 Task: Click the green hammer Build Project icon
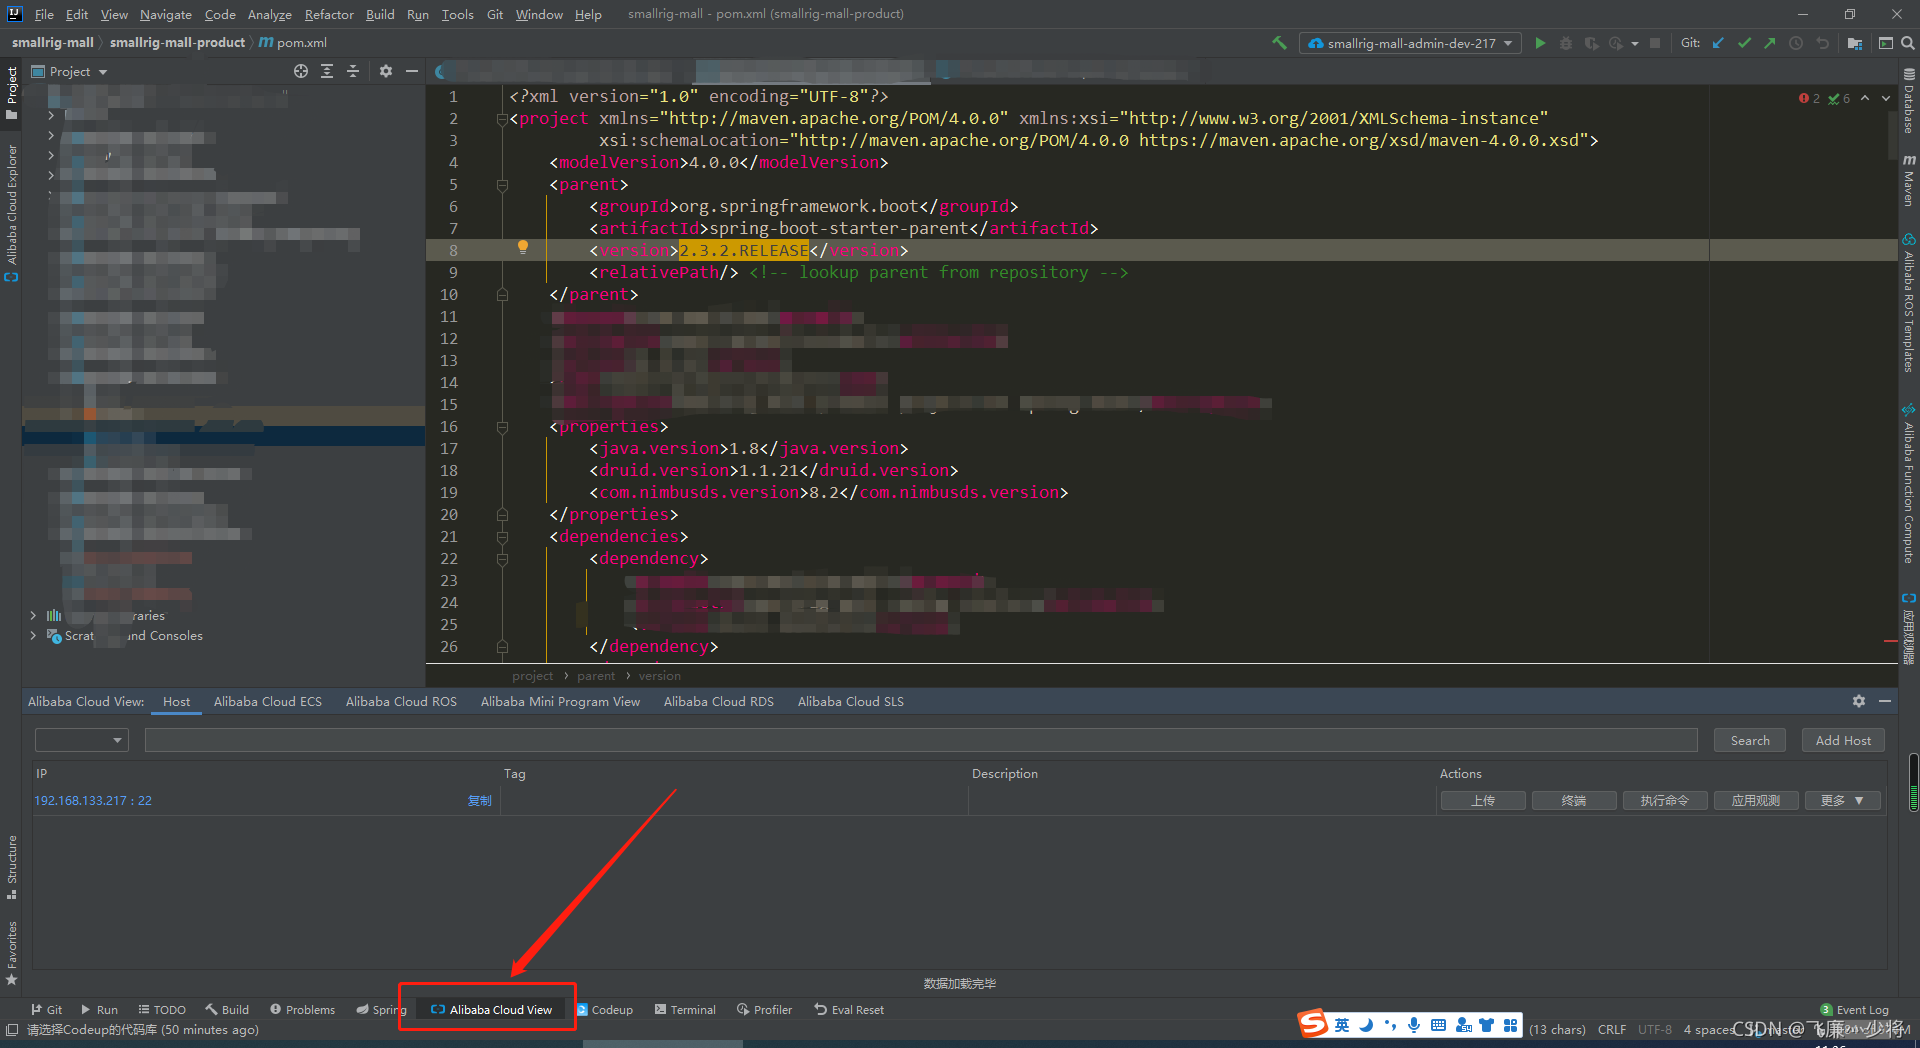pos(1279,43)
